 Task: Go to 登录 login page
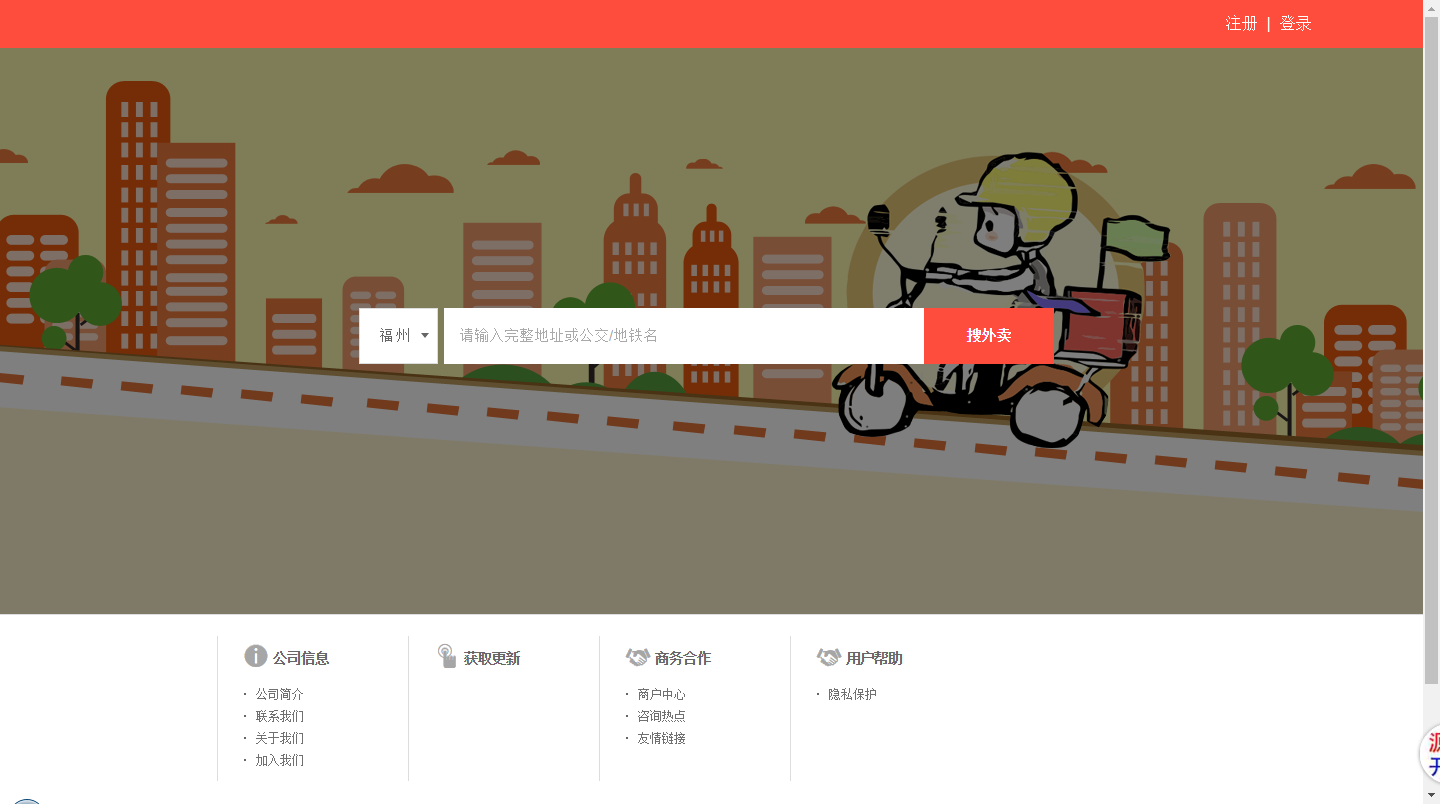[x=1296, y=23]
